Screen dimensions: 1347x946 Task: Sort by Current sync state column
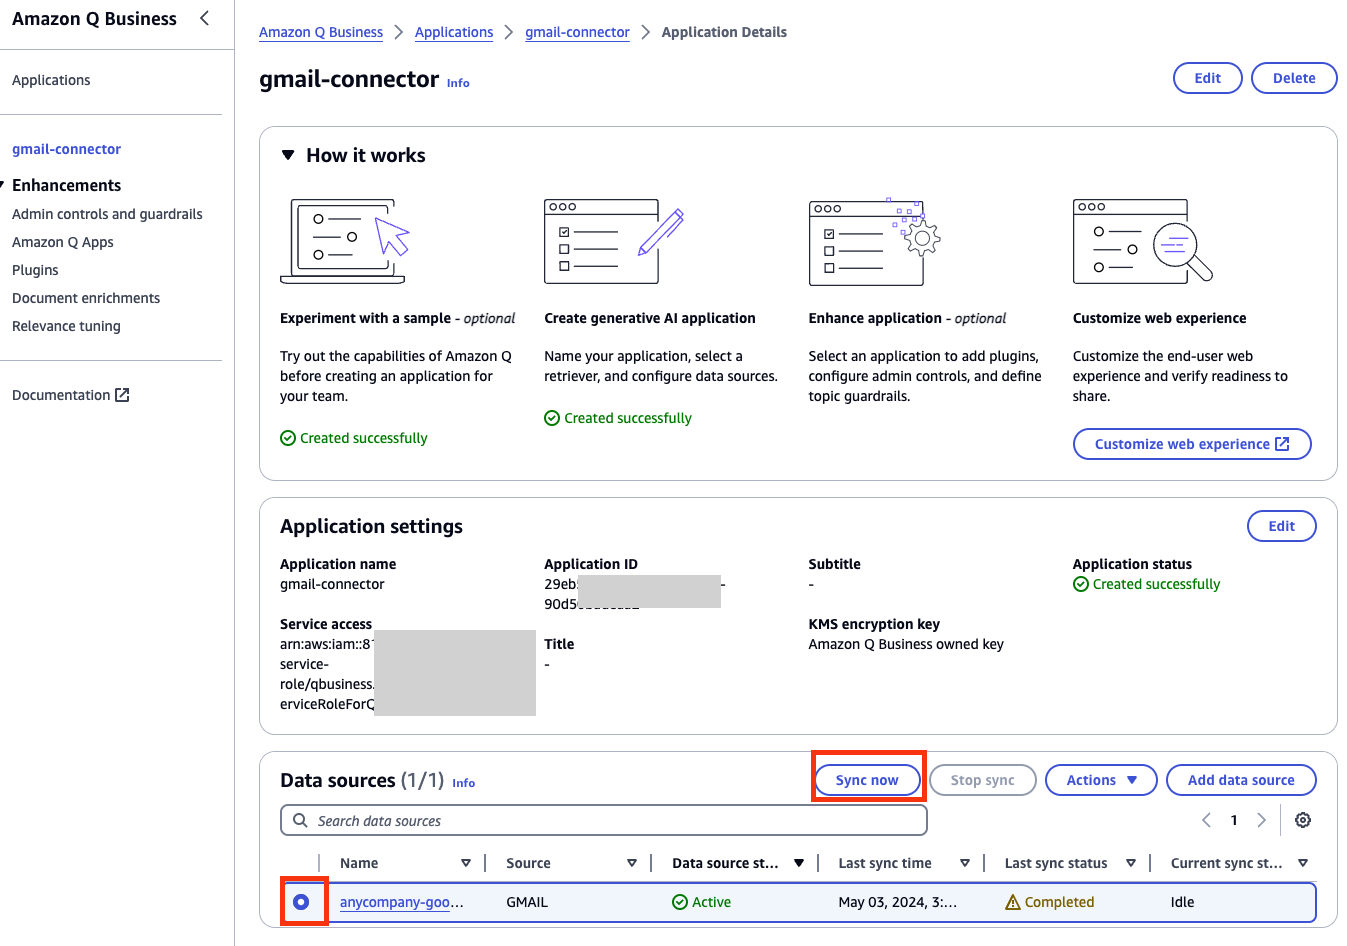click(1303, 863)
